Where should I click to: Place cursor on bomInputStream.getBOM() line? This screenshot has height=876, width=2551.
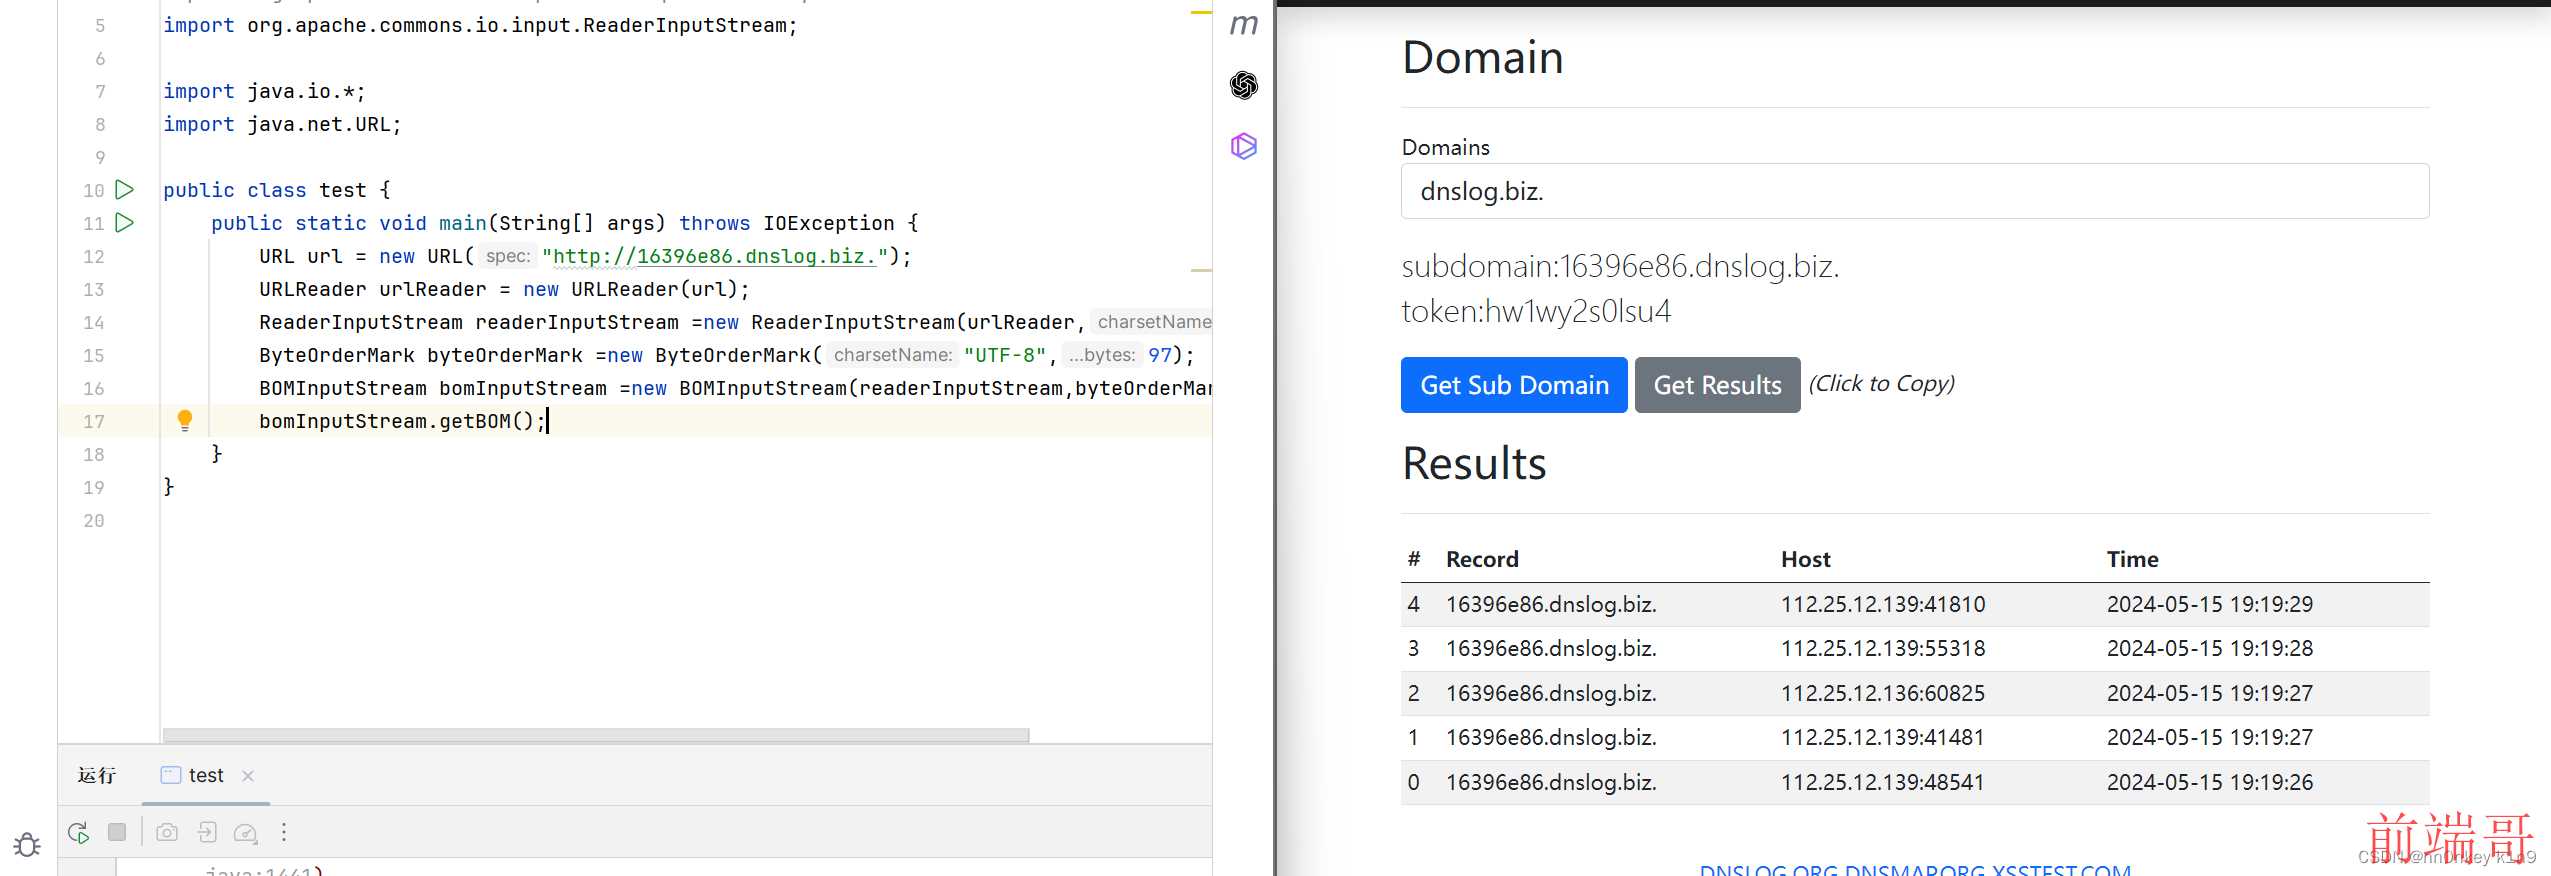pos(402,421)
